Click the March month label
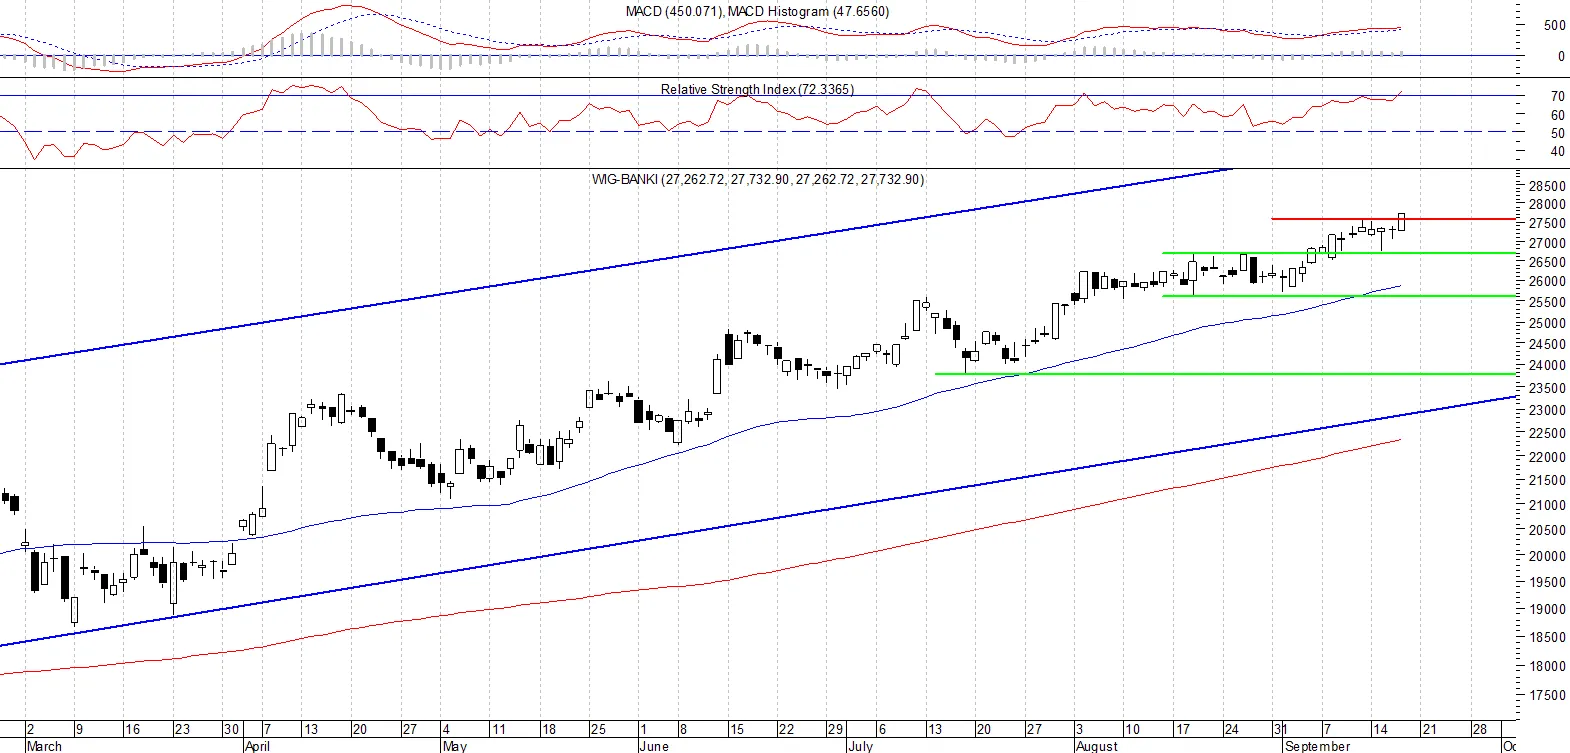 (x=44, y=746)
